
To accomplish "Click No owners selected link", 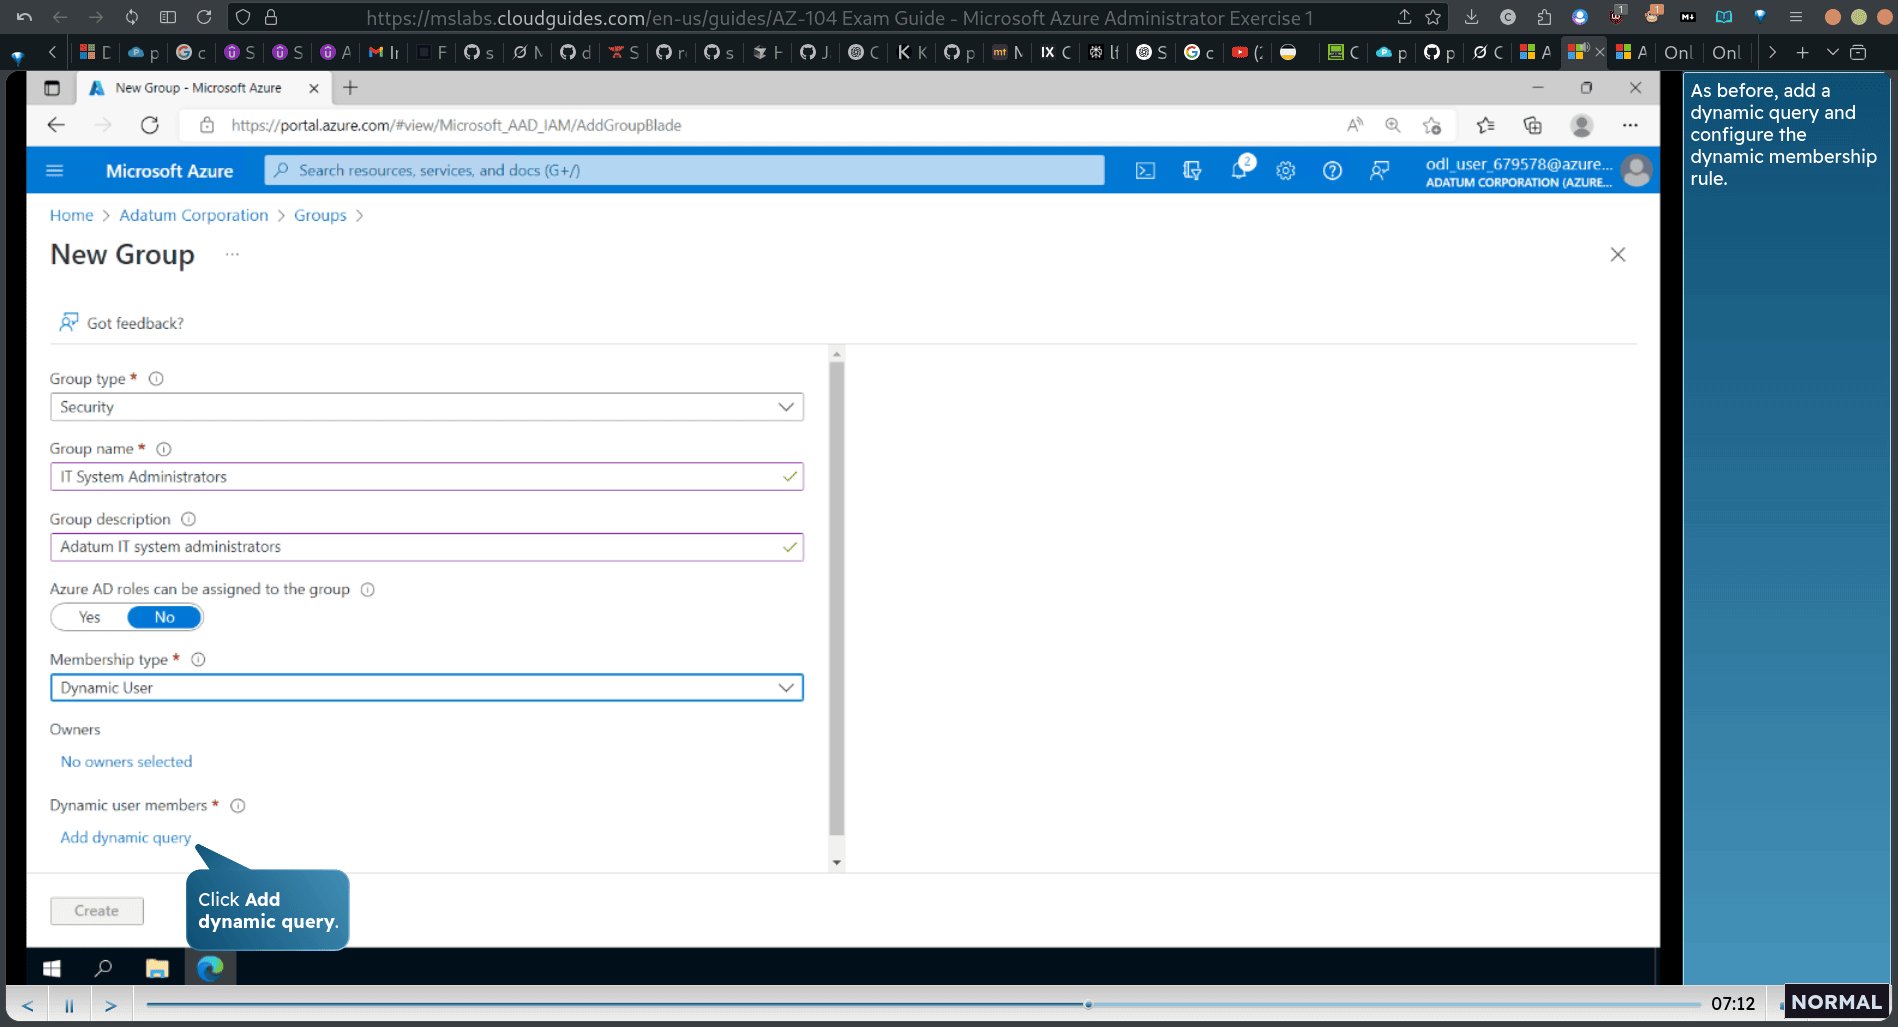I will [x=126, y=762].
